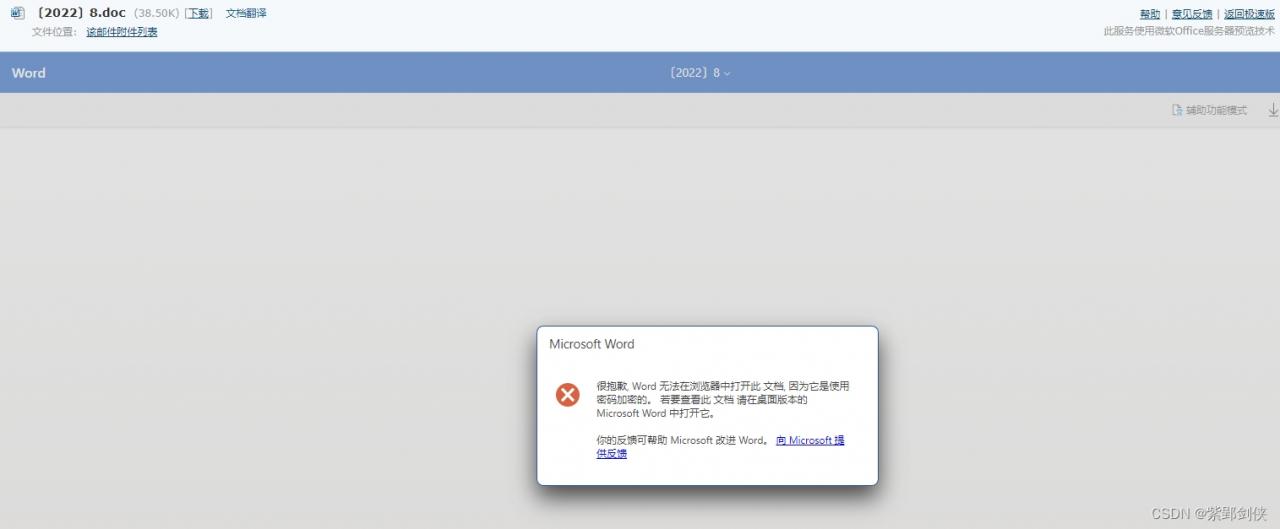
Task: Open 意见反馈 feedback link
Action: tap(1192, 14)
